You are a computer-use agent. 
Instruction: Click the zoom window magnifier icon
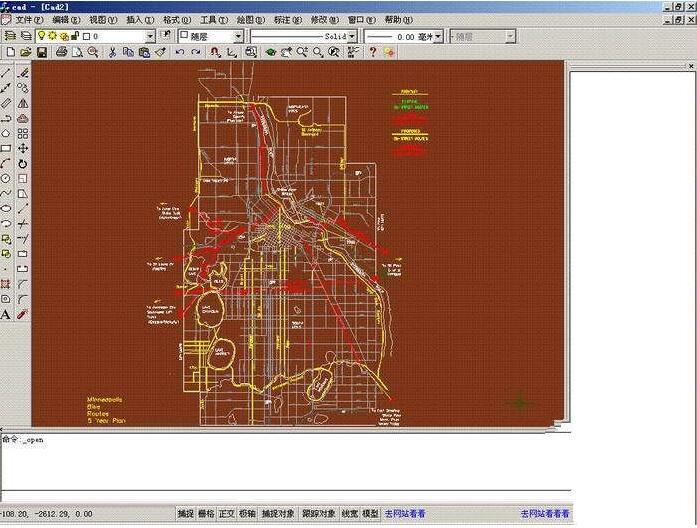[318, 52]
